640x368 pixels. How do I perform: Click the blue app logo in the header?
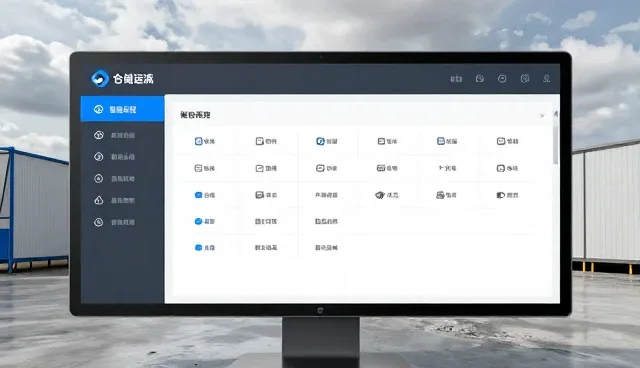pyautogui.click(x=100, y=78)
